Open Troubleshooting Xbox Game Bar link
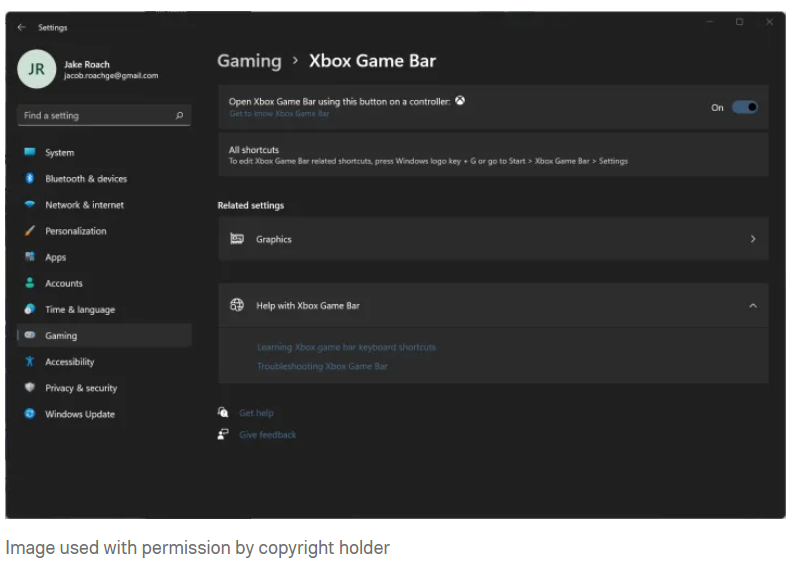The height and width of the screenshot is (563, 802). 322,366
